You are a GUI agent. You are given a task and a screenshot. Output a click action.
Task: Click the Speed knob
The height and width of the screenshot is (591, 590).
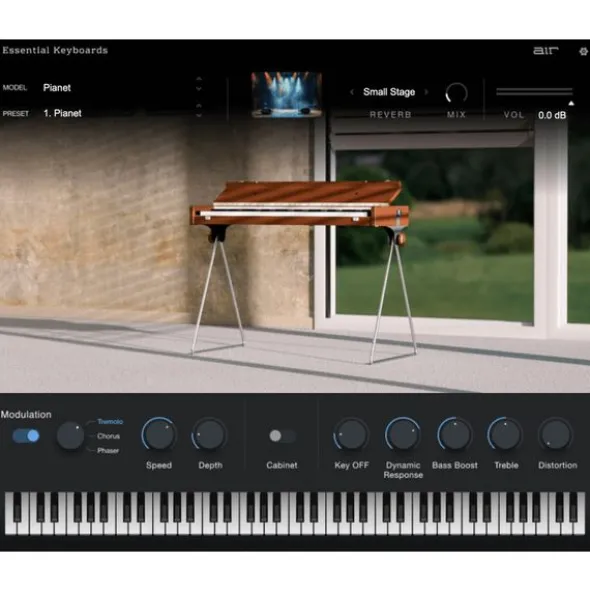coord(159,435)
